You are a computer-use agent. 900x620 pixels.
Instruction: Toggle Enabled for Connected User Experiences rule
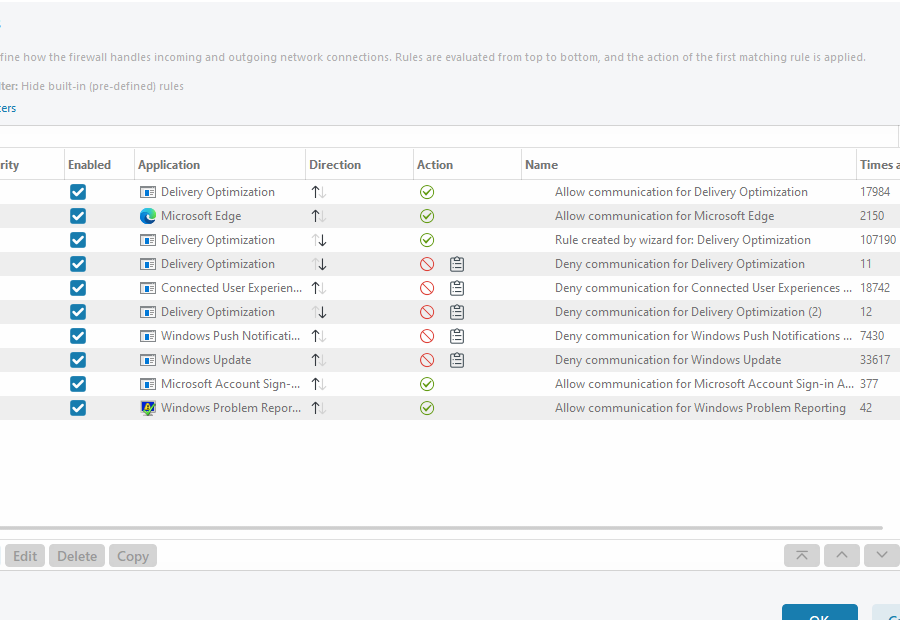point(78,288)
